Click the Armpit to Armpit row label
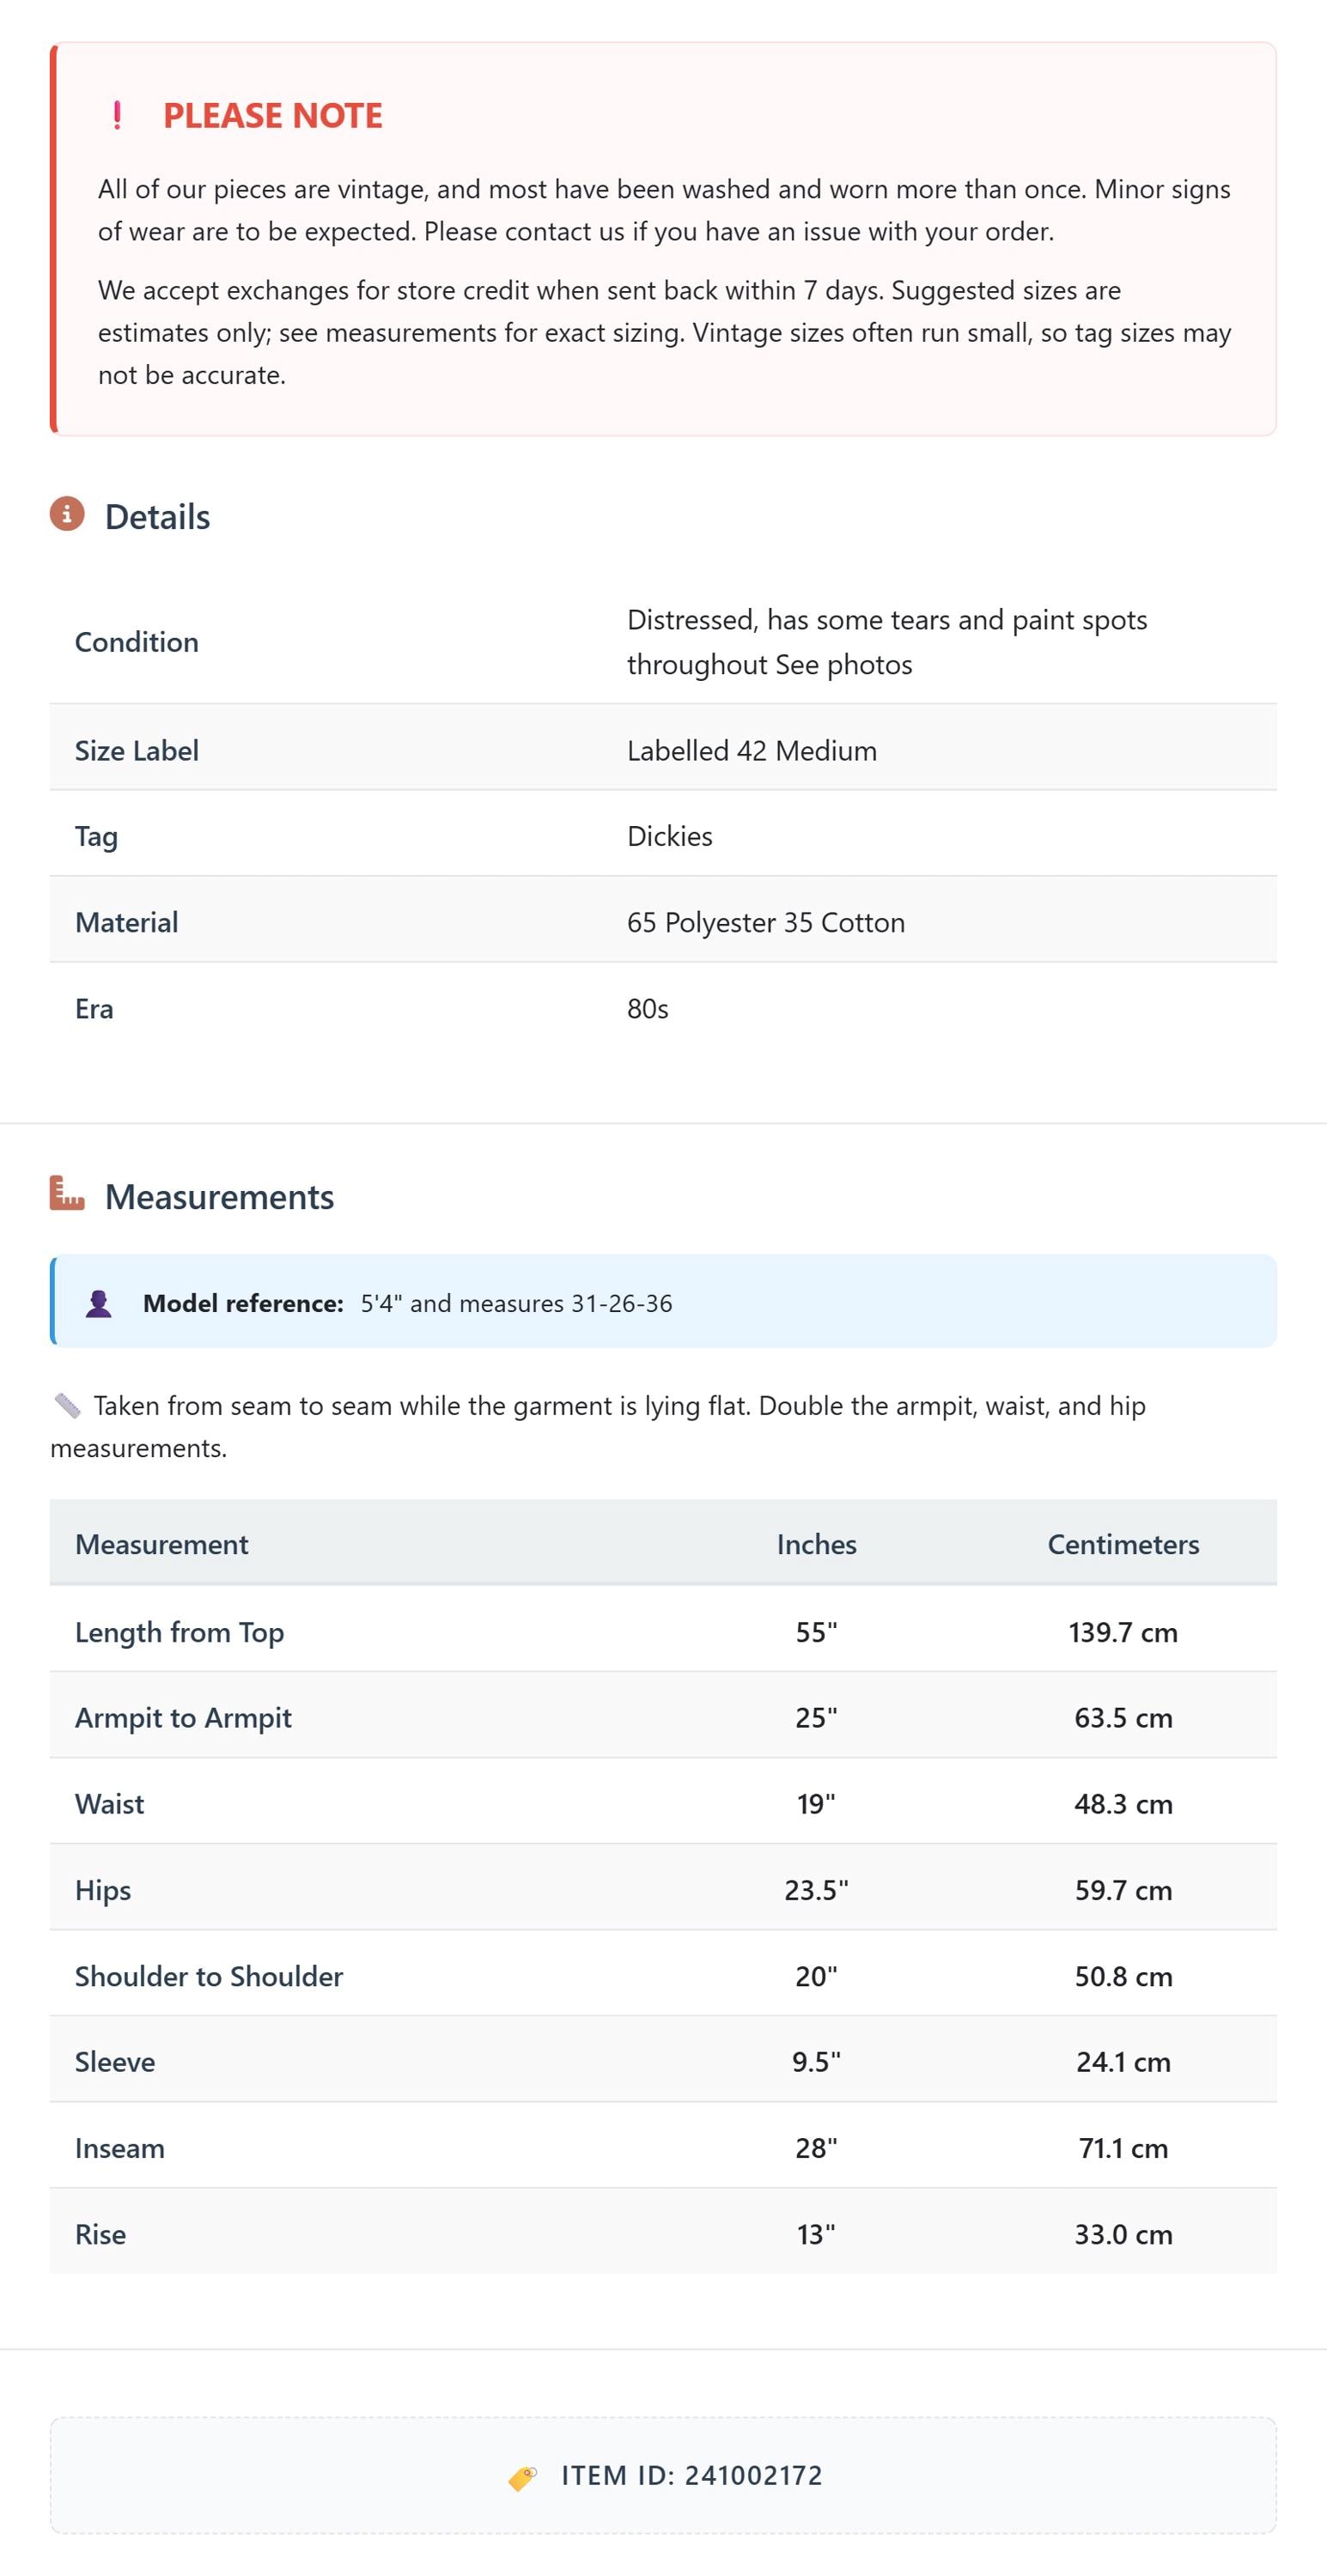Image resolution: width=1327 pixels, height=2576 pixels. [183, 1718]
